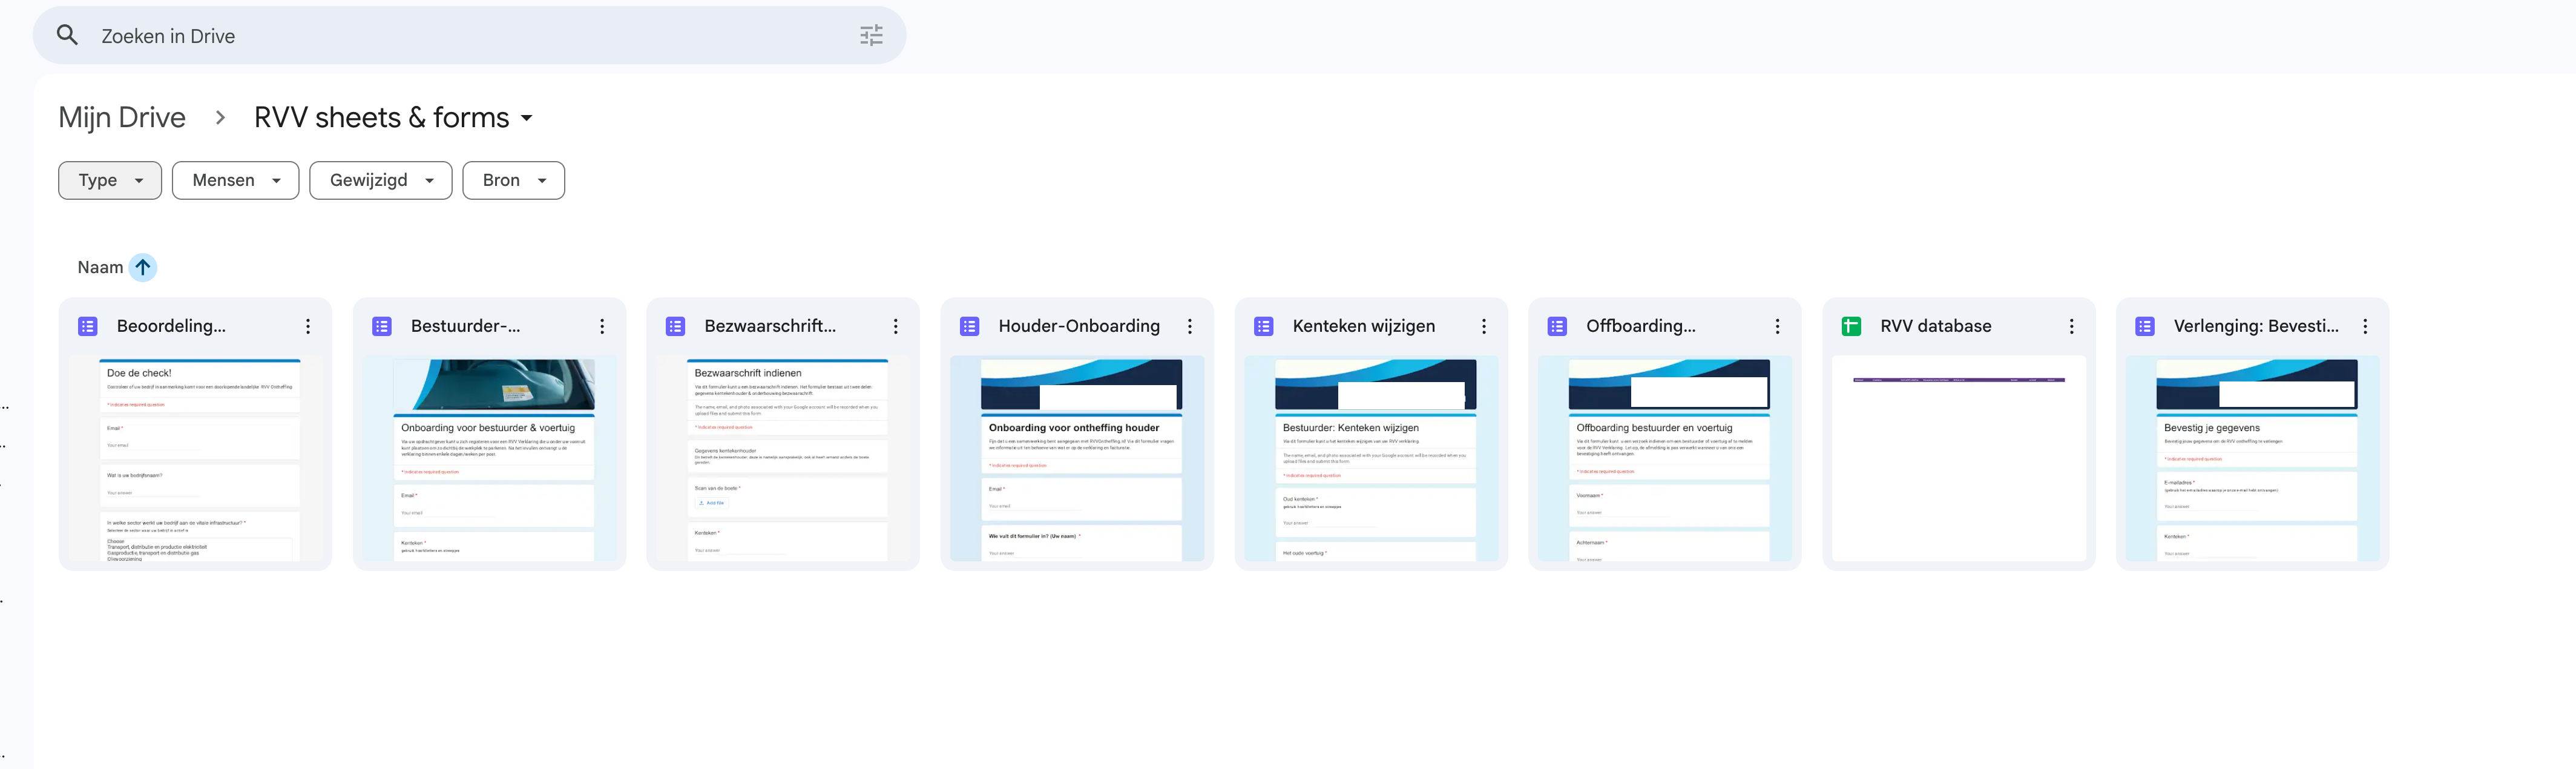Viewport: 2576px width, 769px height.
Task: Click the Kenteken wijzigen file name
Action: pyautogui.click(x=1364, y=327)
